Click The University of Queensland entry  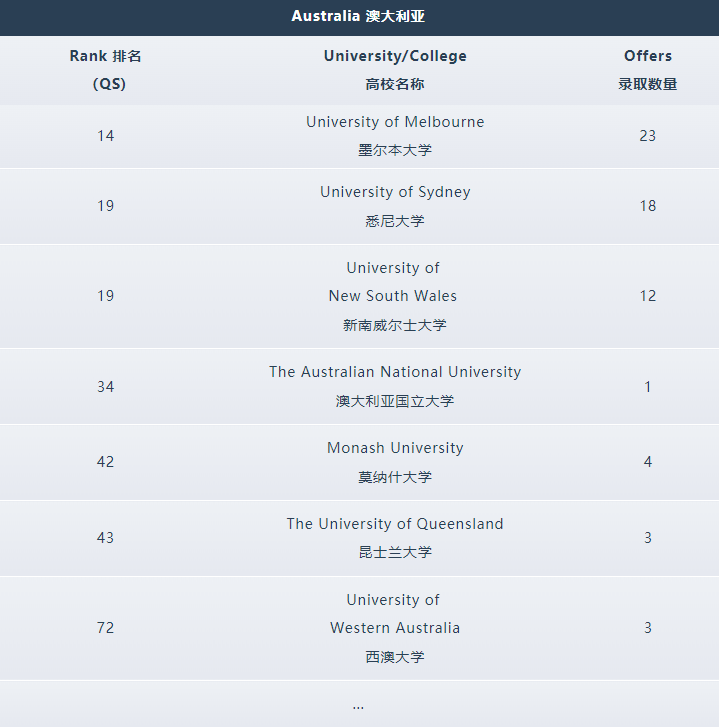point(395,524)
